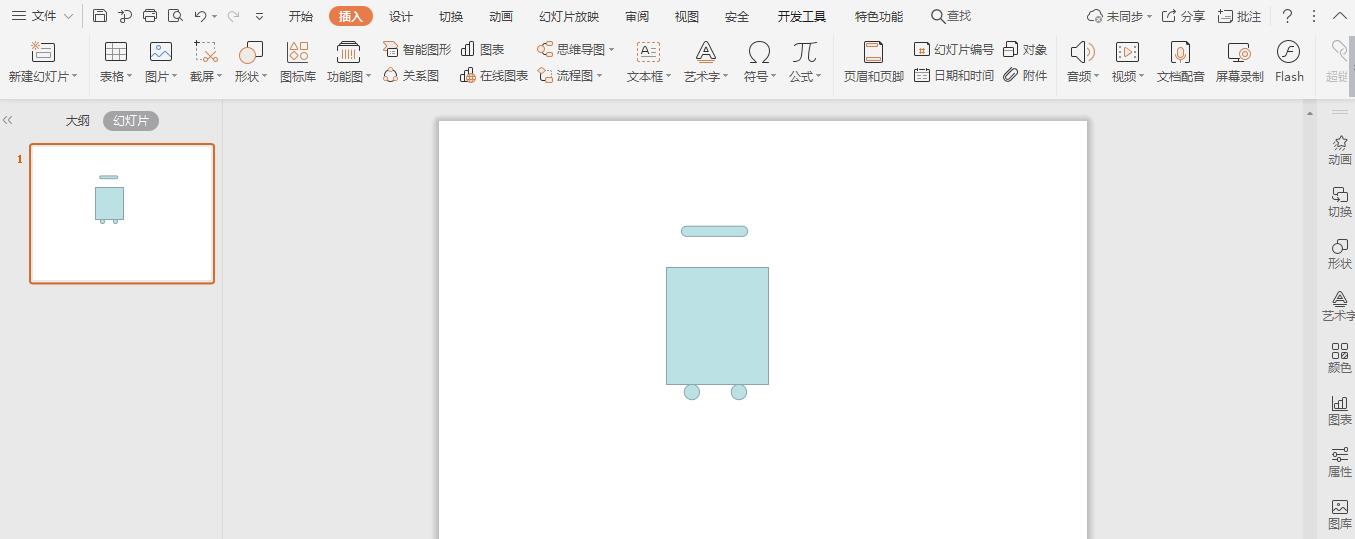Screen dimensions: 1355x539
Task: Open 切换 transition side panel
Action: (1339, 202)
